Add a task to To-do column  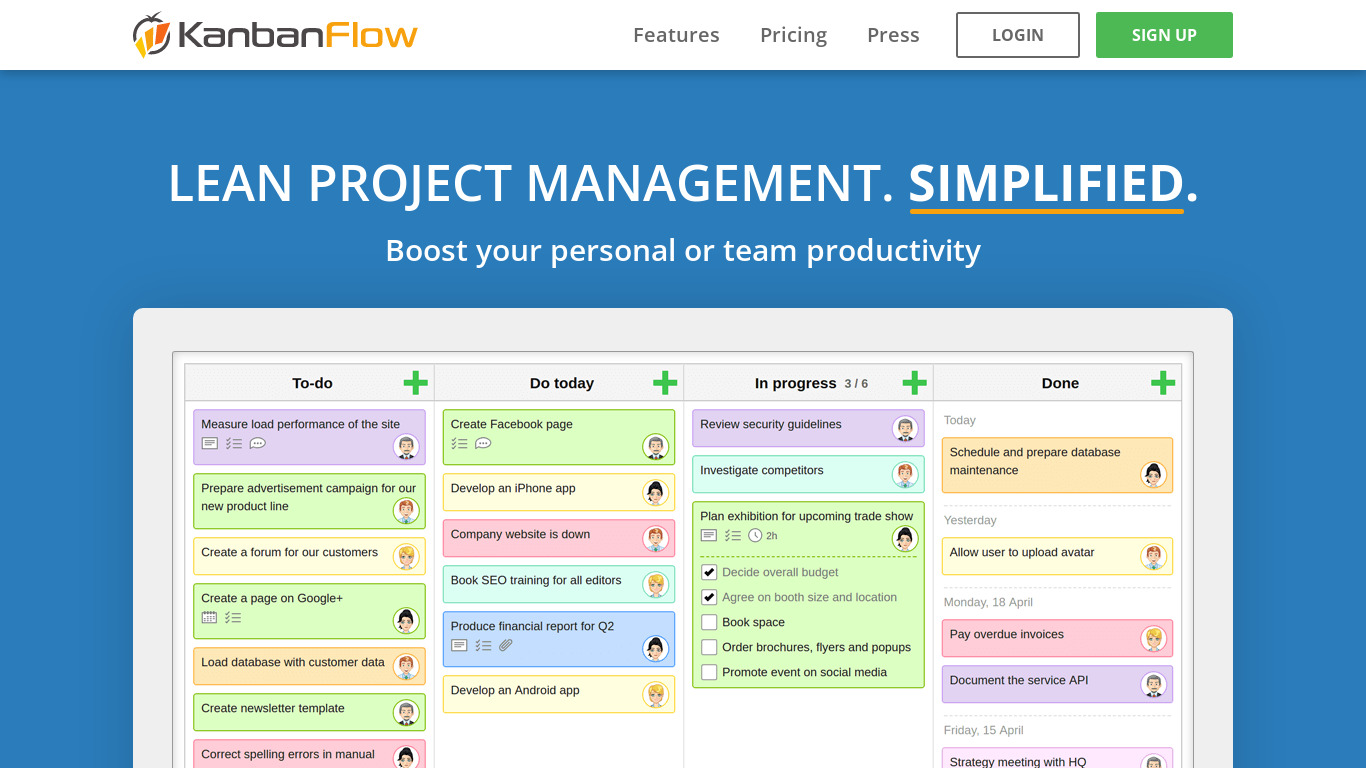pos(416,383)
